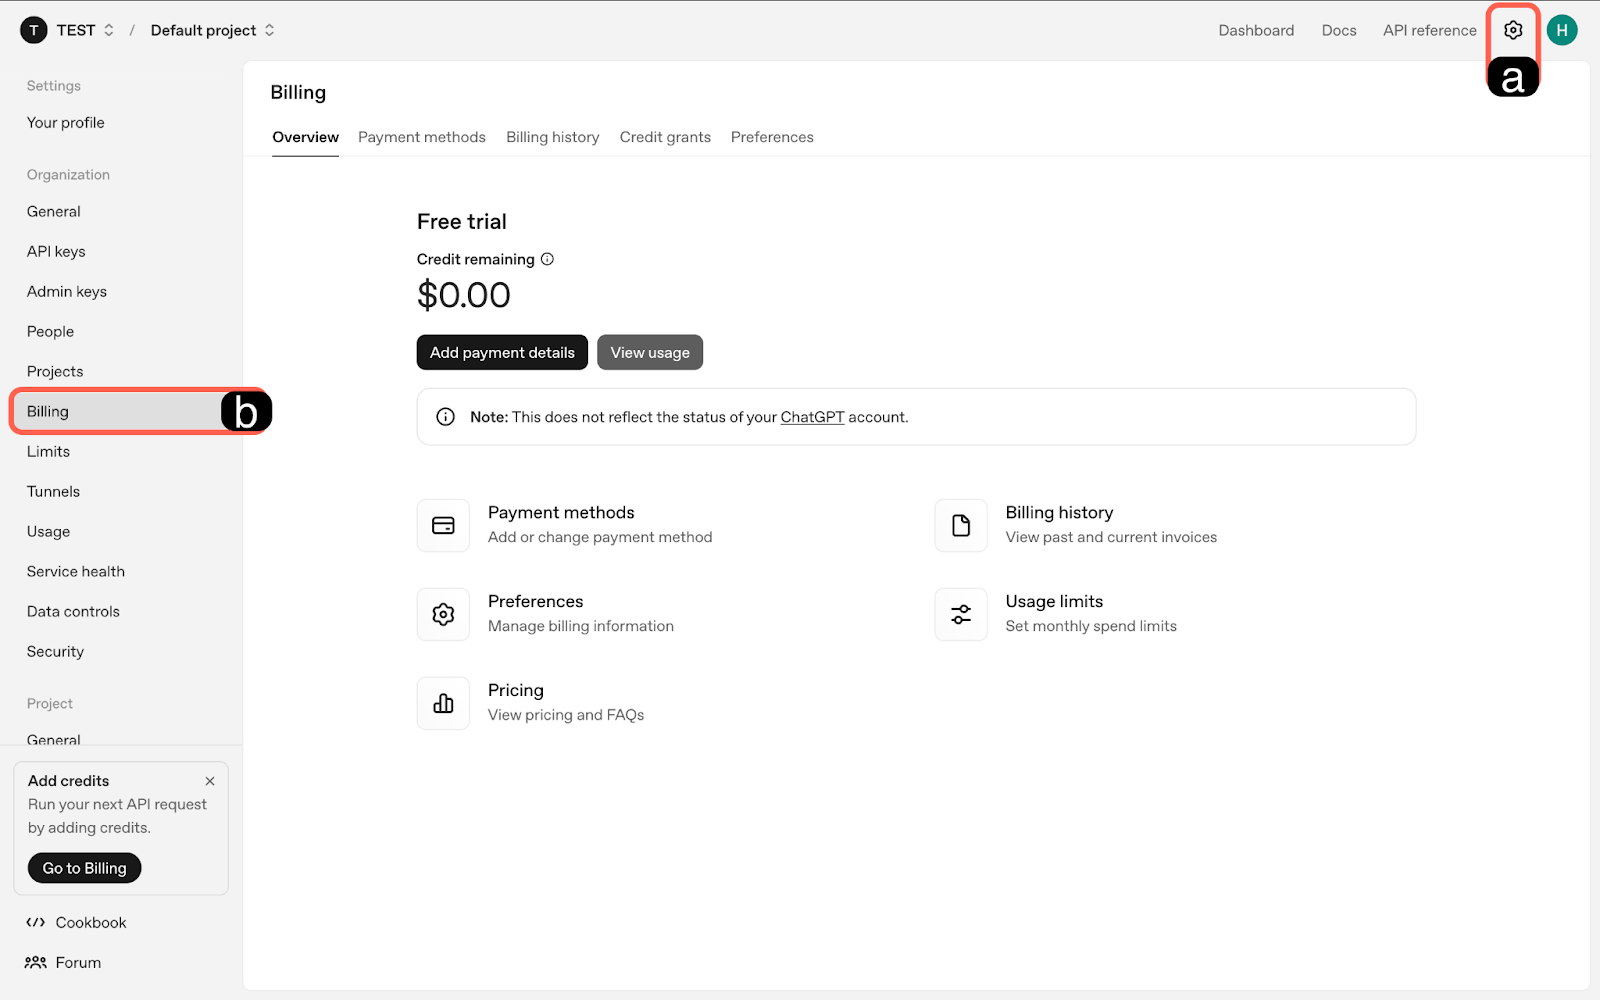
Task: Click the View usage button
Action: point(650,352)
